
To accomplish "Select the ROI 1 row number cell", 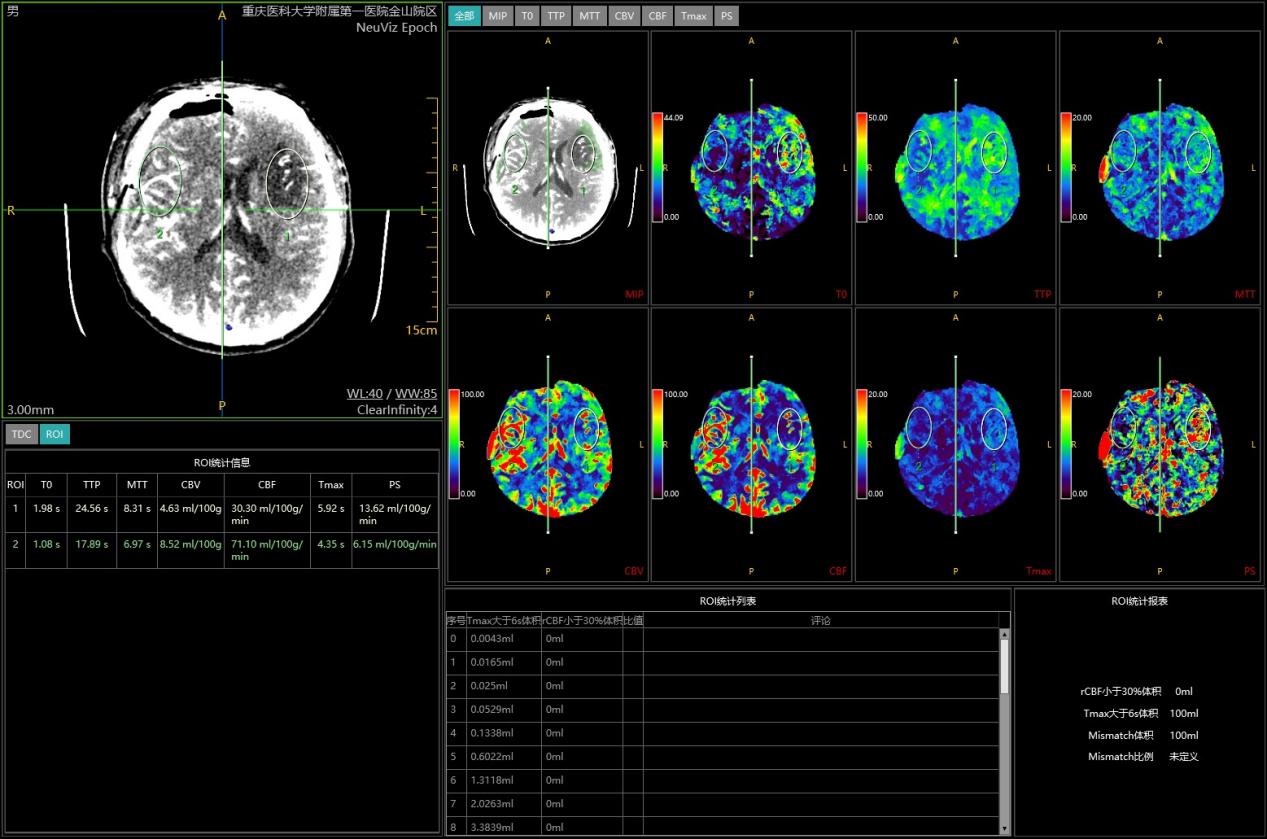I will coord(15,514).
